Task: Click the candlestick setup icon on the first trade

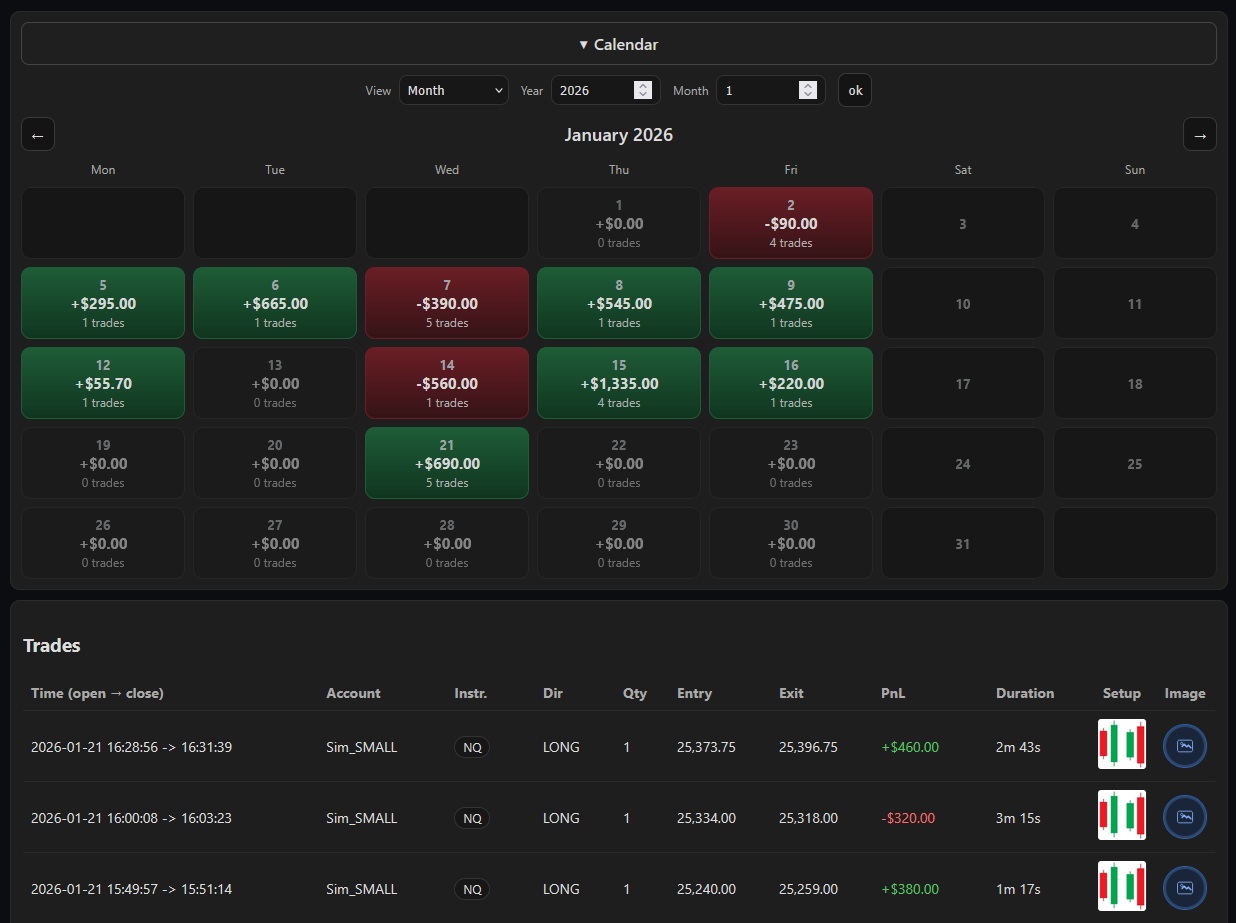Action: tap(1121, 745)
